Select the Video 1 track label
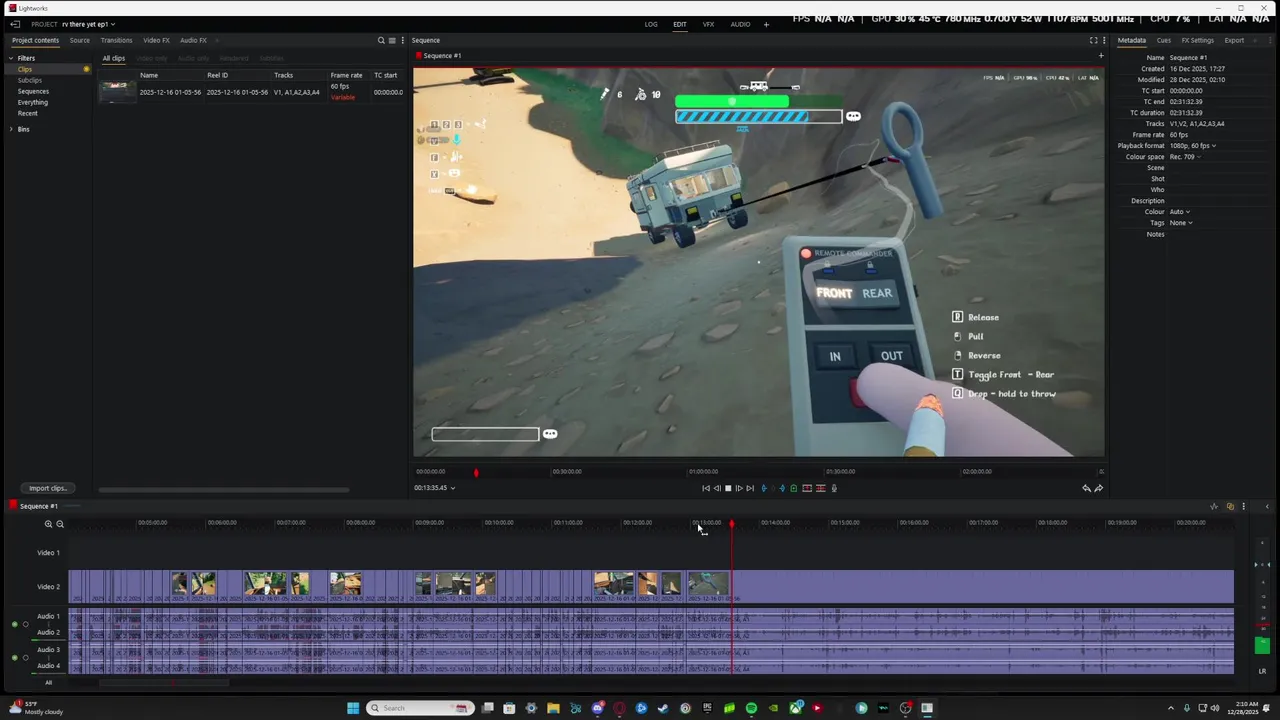This screenshot has height=720, width=1280. pos(48,552)
